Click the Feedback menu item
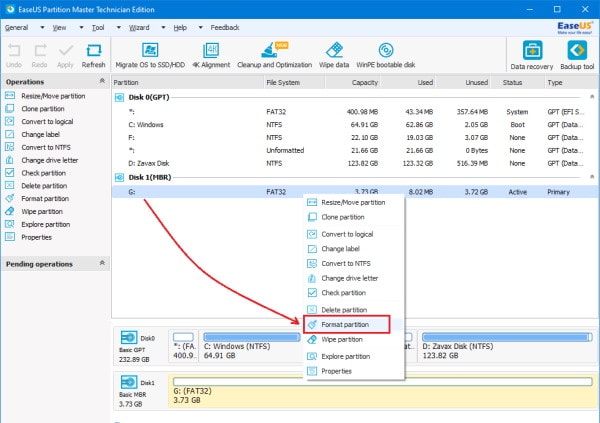 click(225, 28)
